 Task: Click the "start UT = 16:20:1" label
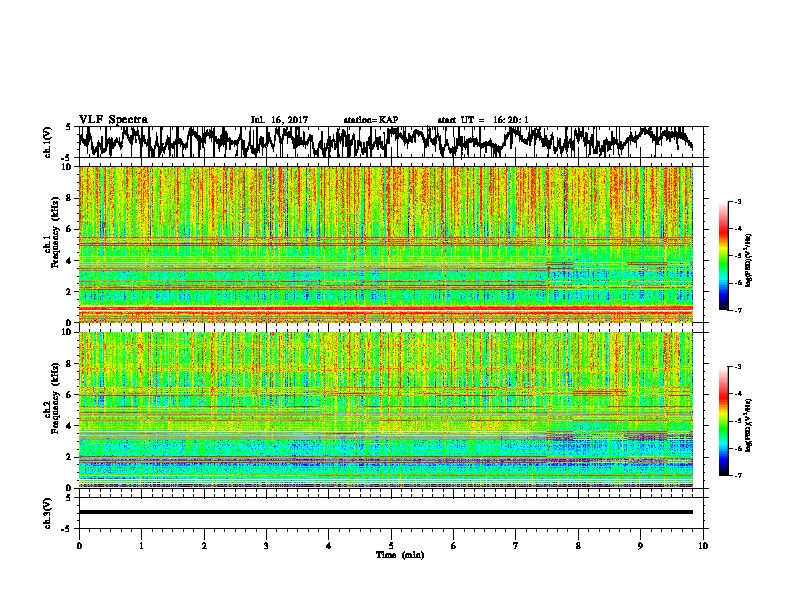[483, 120]
